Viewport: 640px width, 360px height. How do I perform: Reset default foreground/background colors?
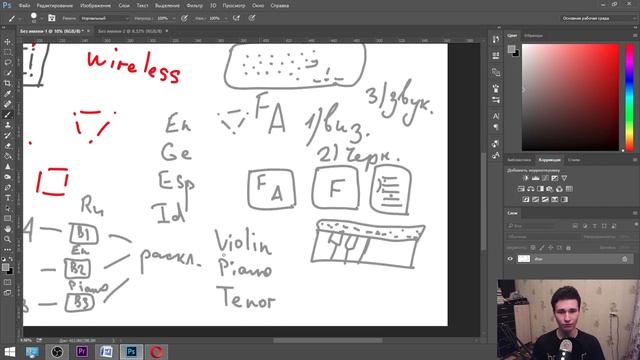(x=4, y=259)
